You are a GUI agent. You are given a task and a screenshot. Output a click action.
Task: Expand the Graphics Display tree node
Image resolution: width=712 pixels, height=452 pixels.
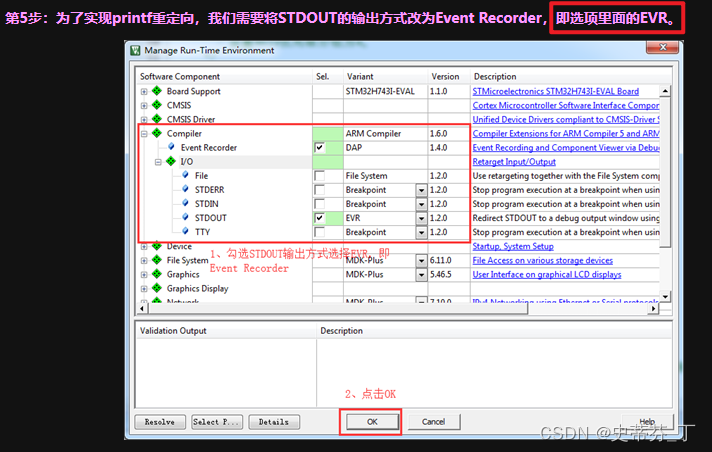click(x=144, y=288)
